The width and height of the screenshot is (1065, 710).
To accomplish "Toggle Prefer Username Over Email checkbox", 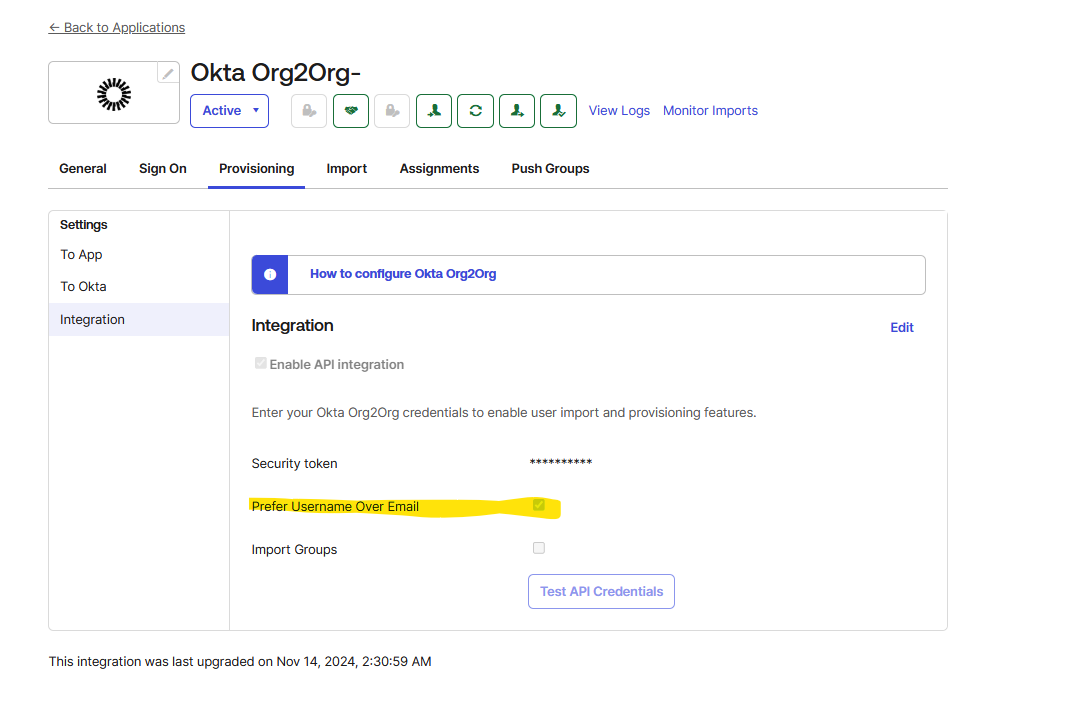I will [539, 505].
